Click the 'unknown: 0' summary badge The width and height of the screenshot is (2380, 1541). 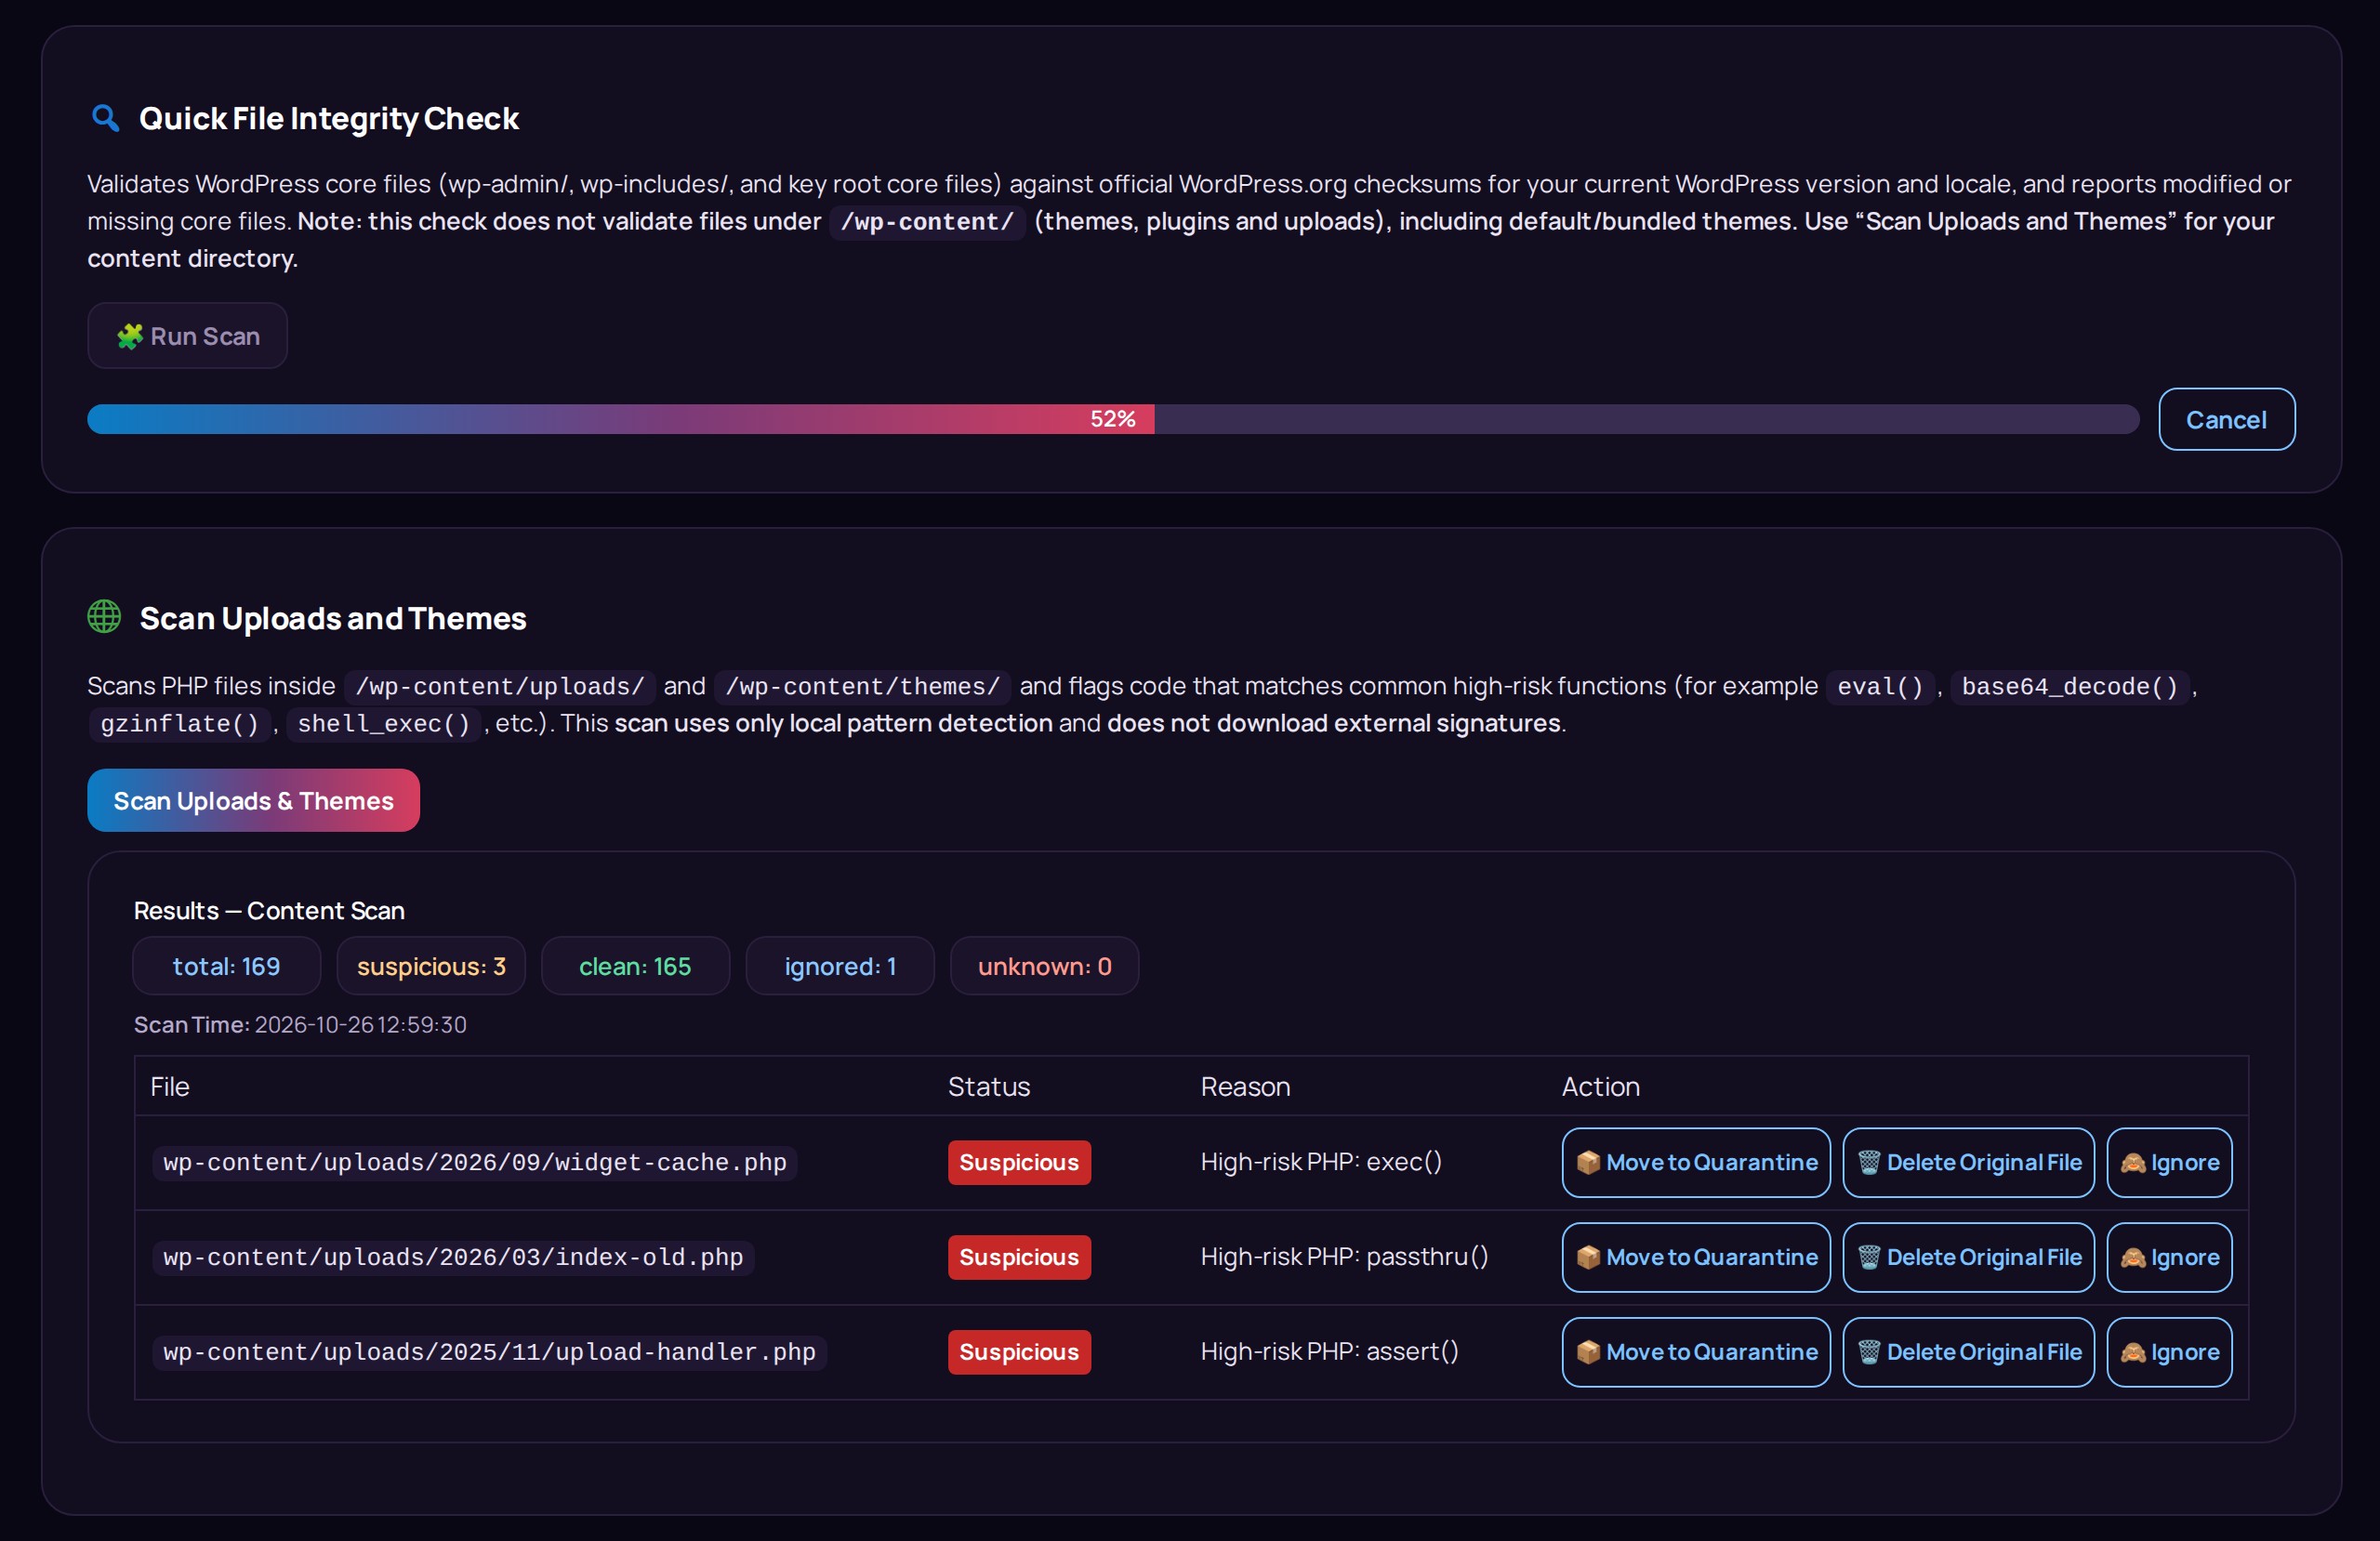(1044, 966)
